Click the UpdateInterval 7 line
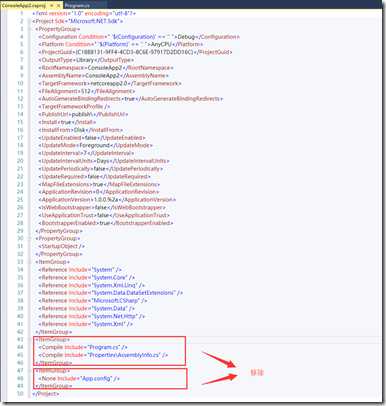 tap(86, 153)
